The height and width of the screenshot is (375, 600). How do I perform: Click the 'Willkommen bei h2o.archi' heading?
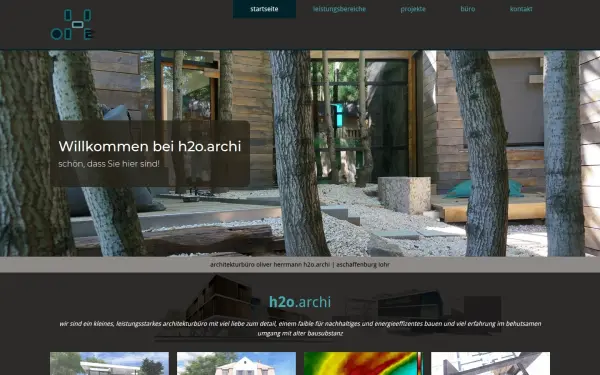(150, 146)
